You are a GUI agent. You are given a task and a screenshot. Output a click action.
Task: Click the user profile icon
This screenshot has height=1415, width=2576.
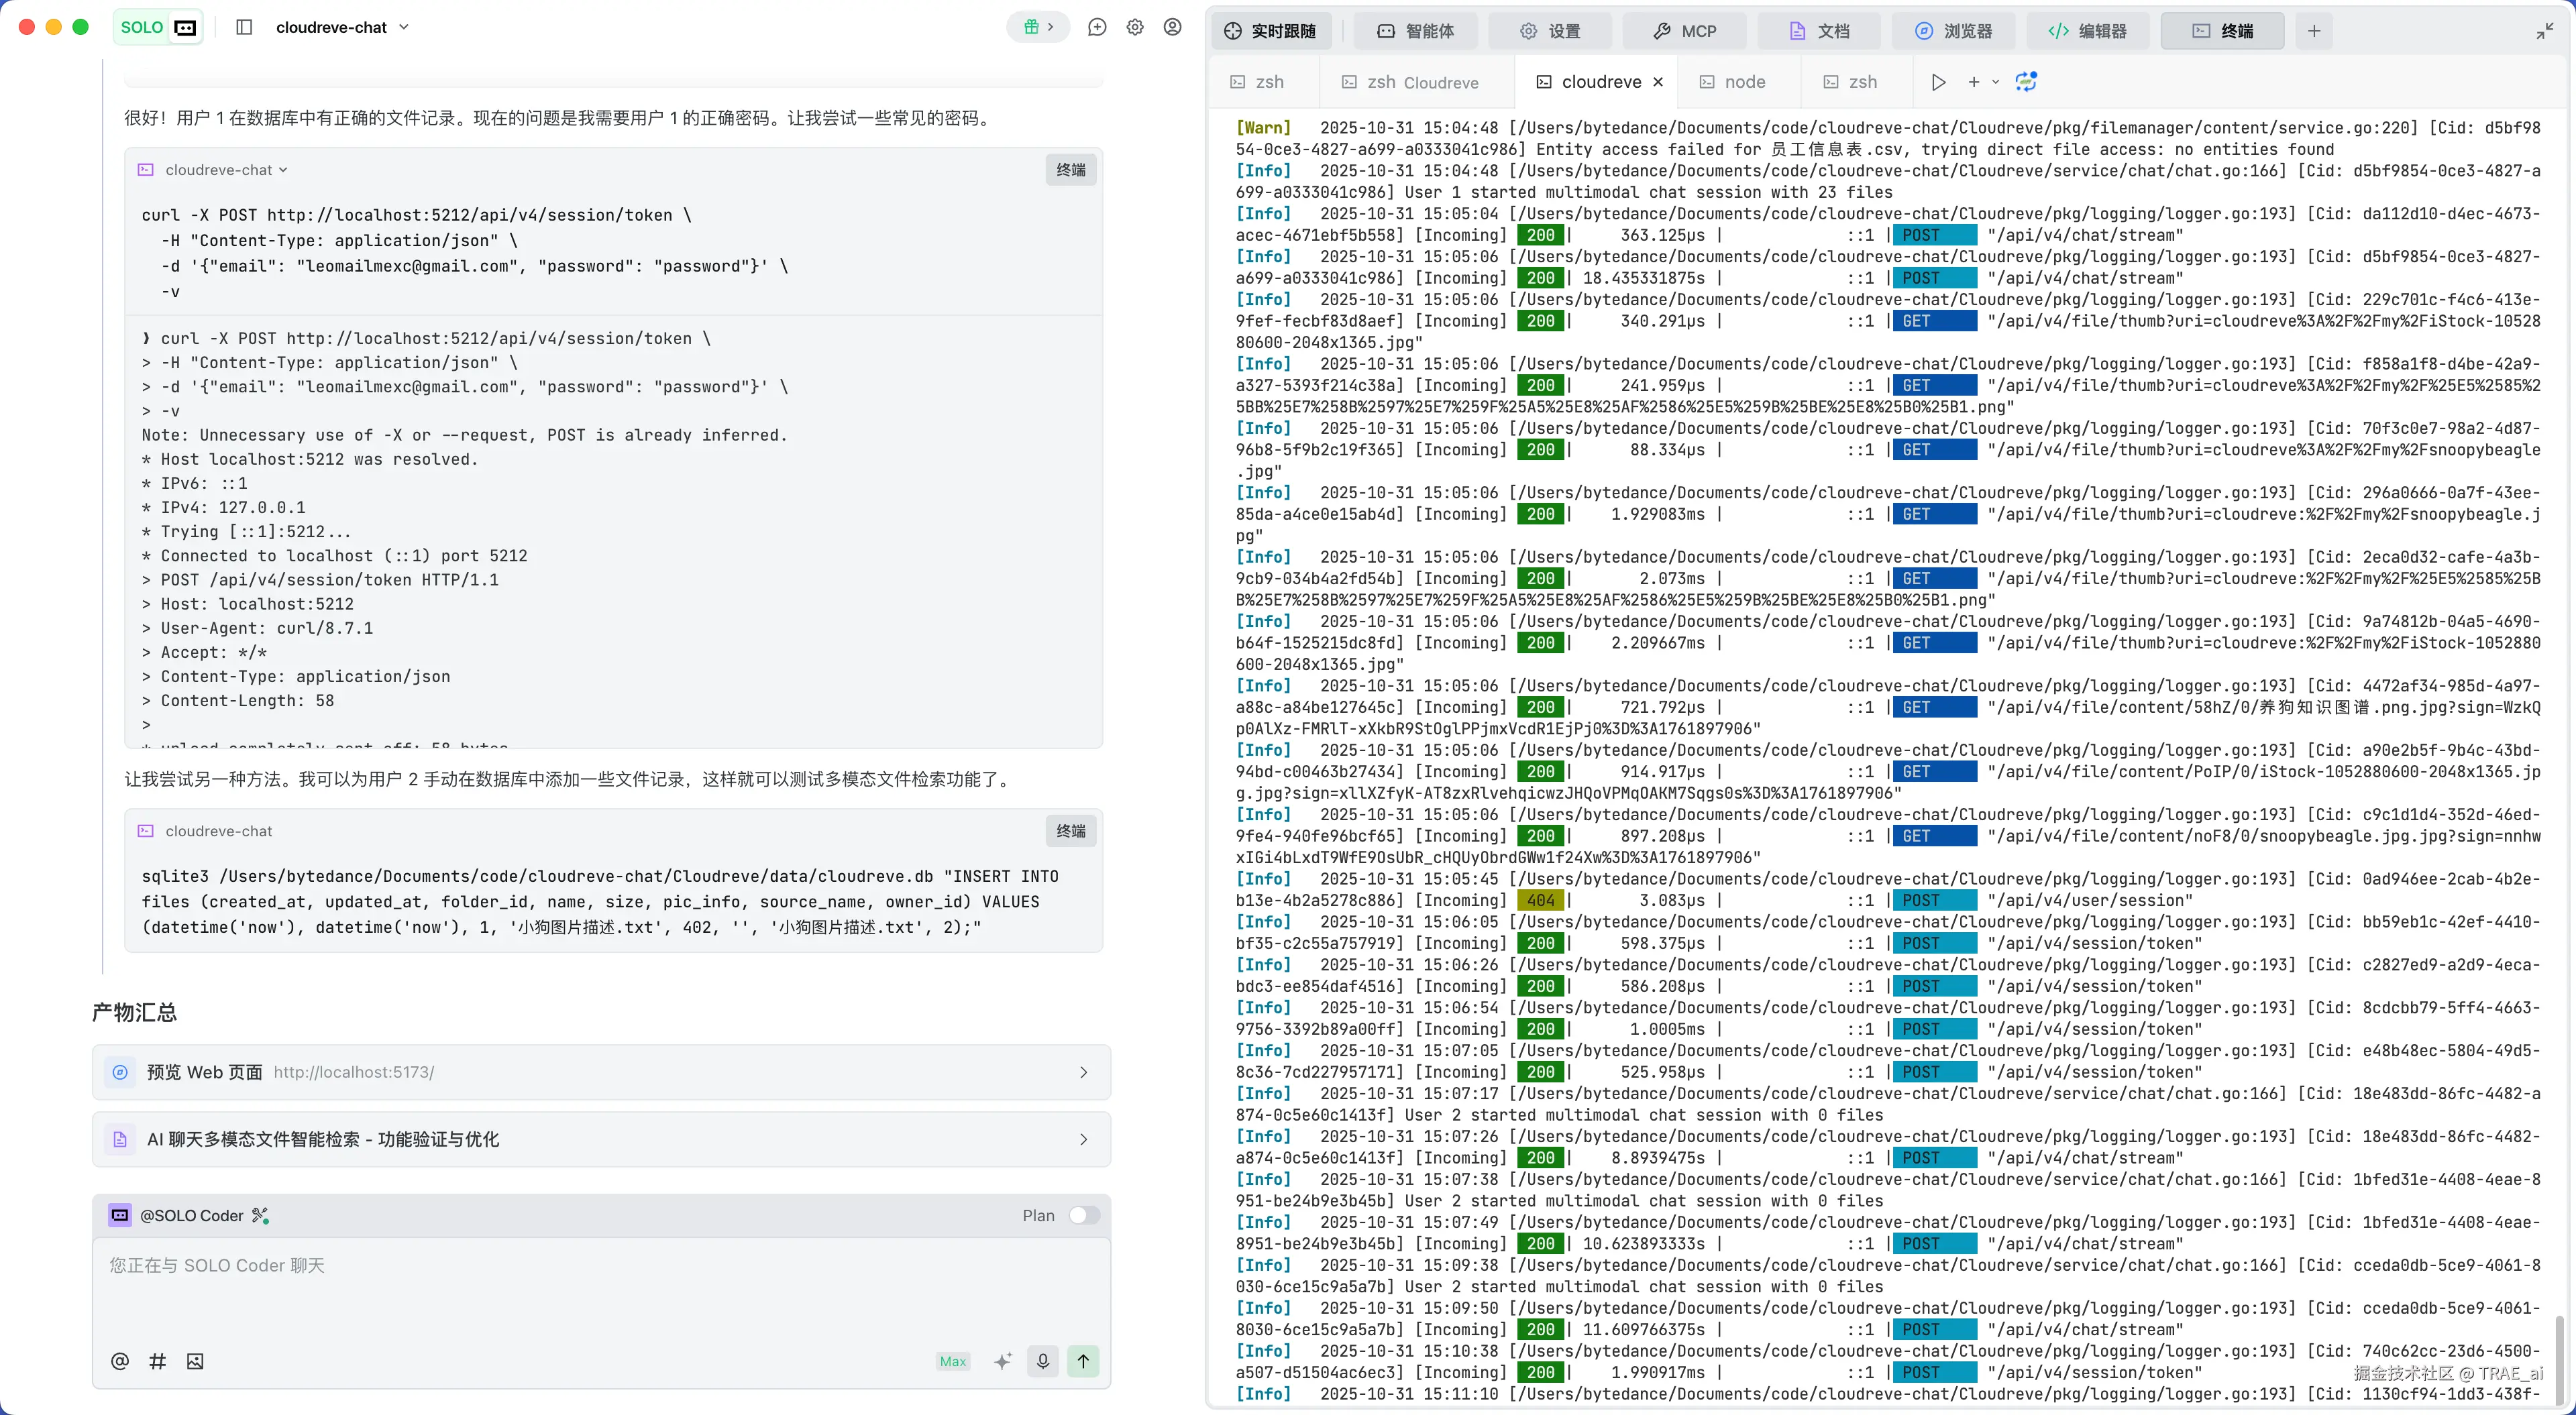[1173, 27]
